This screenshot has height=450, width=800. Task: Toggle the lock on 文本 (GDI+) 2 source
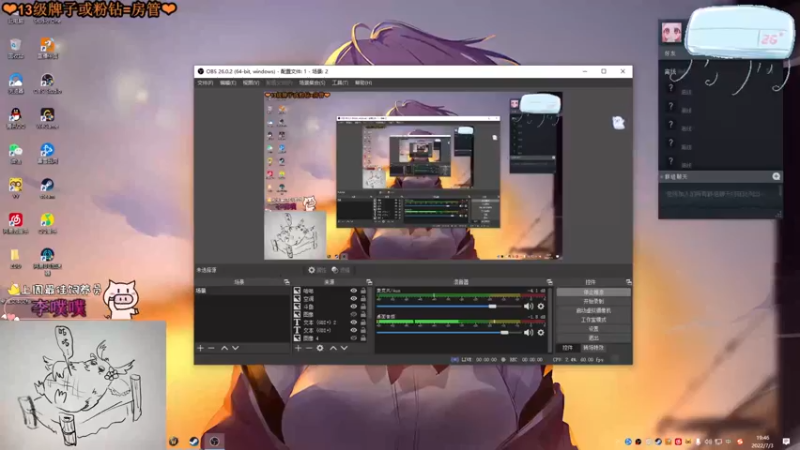click(x=363, y=322)
